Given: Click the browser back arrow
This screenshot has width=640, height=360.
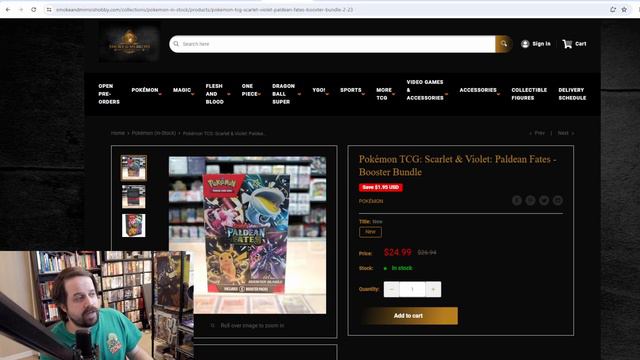Looking at the screenshot, I should [x=8, y=9].
